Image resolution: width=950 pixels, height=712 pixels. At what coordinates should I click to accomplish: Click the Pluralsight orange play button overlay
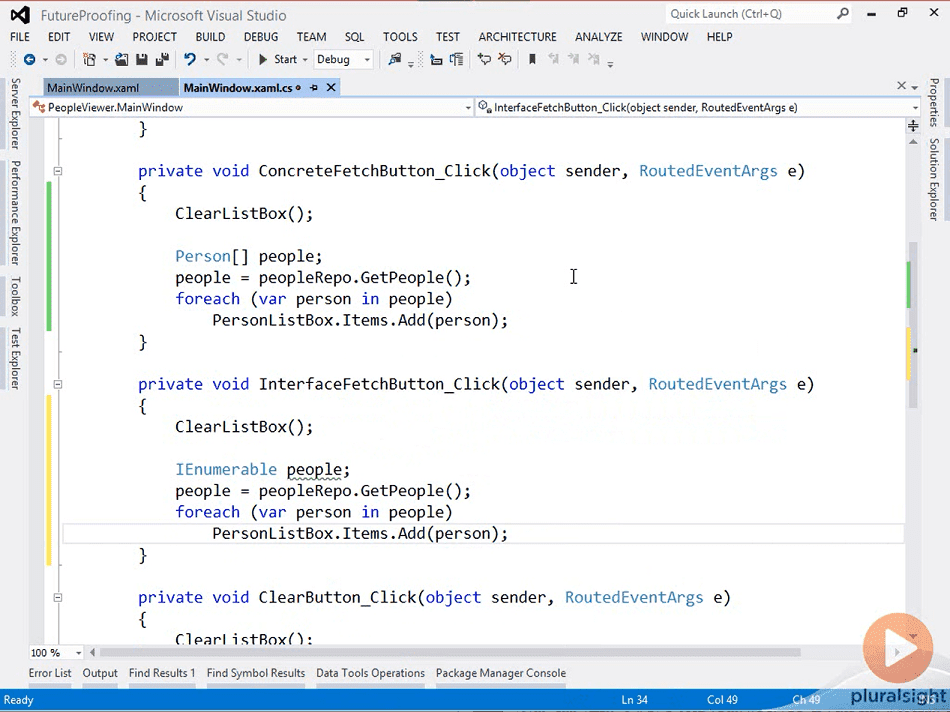coord(897,649)
